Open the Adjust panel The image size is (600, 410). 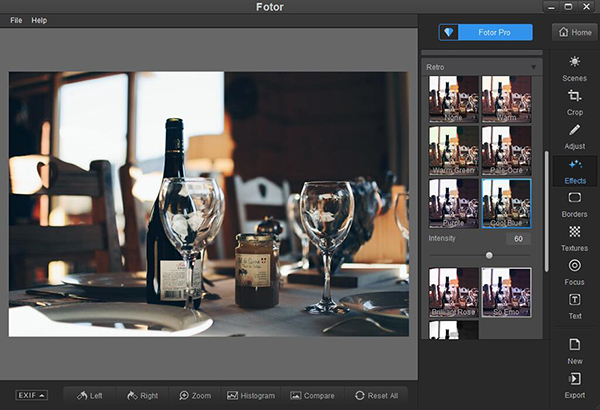(574, 137)
